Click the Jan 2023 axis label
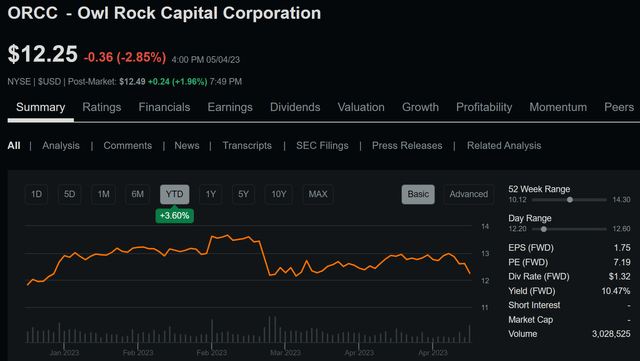Image resolution: width=640 pixels, height=361 pixels. (x=64, y=353)
